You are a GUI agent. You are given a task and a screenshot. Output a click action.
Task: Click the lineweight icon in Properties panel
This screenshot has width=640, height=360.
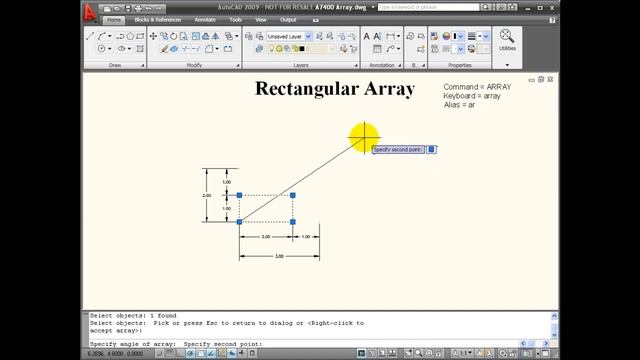coord(471,36)
